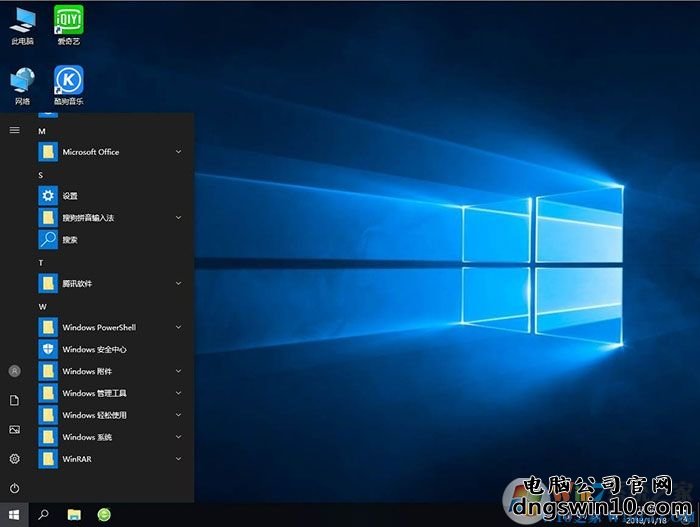The width and height of the screenshot is (700, 527).
Task: Expand the Windows 附件 chevron
Action: click(179, 371)
